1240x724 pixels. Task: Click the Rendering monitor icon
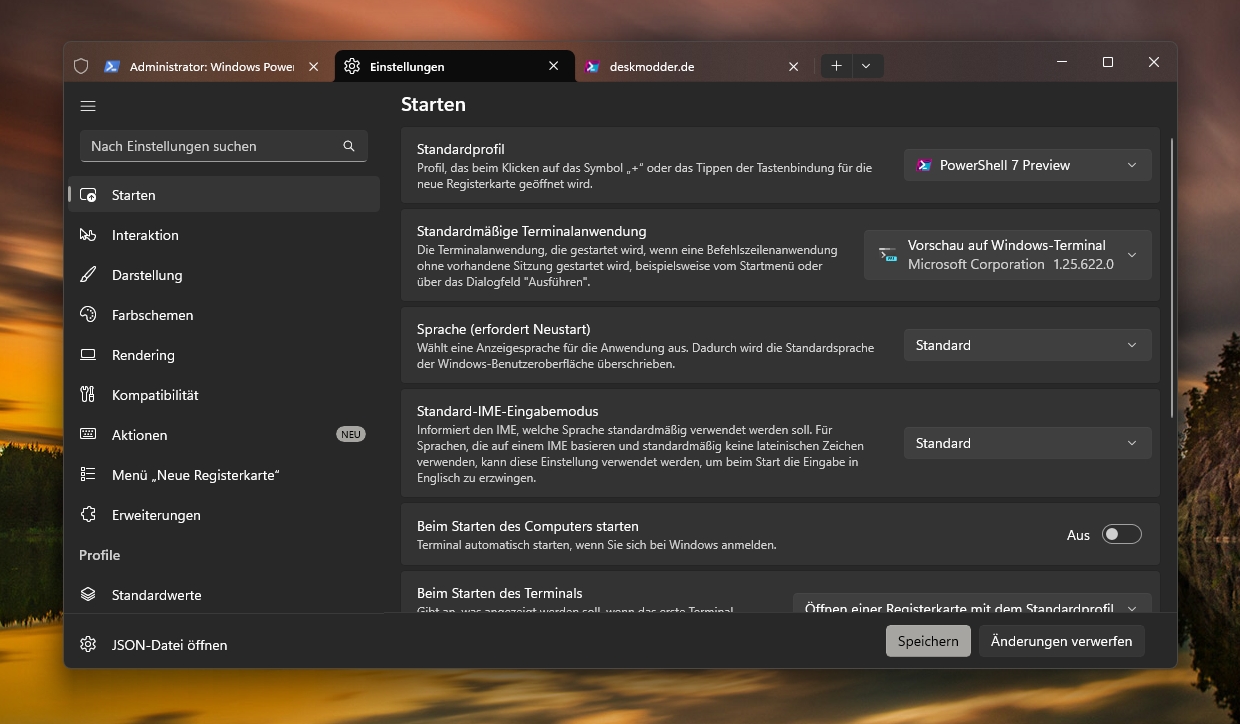88,355
